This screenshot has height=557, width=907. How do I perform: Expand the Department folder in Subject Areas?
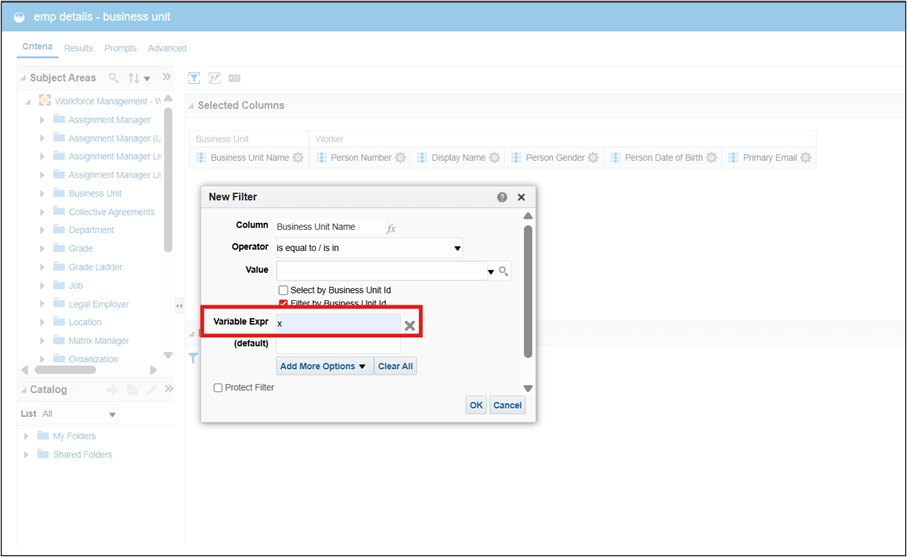click(42, 230)
